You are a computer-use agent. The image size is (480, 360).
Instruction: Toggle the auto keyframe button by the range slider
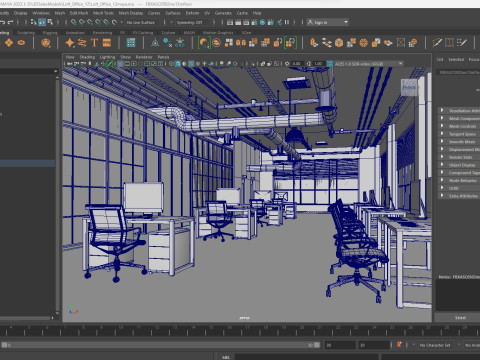coord(399,345)
